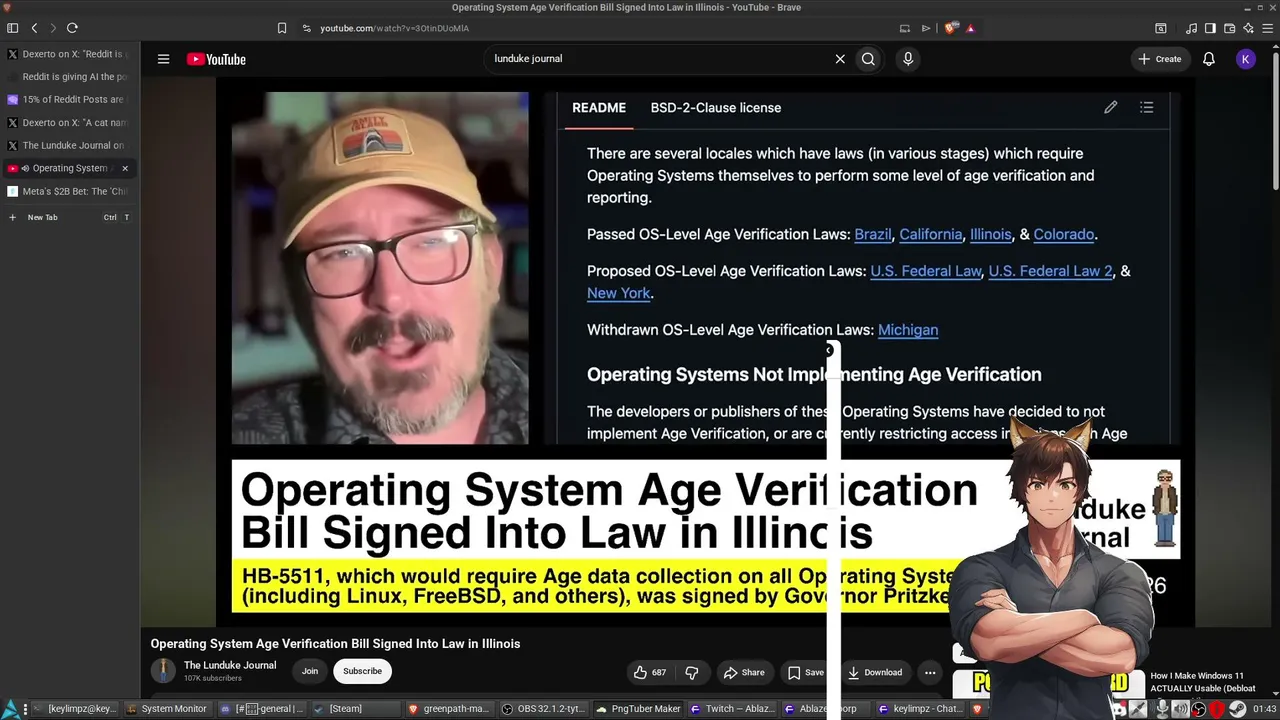Click the system tray volume icon

[x=1180, y=709]
